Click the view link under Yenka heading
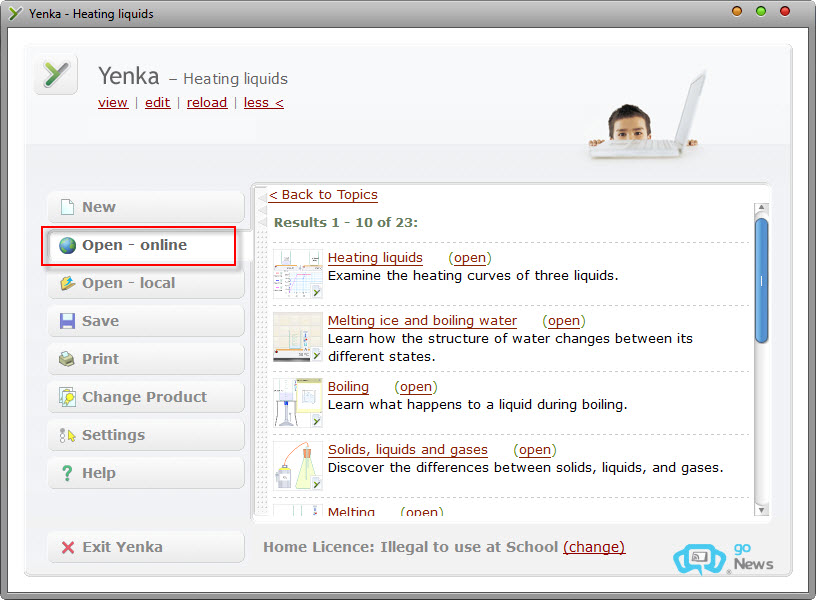The height and width of the screenshot is (600, 816). pyautogui.click(x=113, y=103)
